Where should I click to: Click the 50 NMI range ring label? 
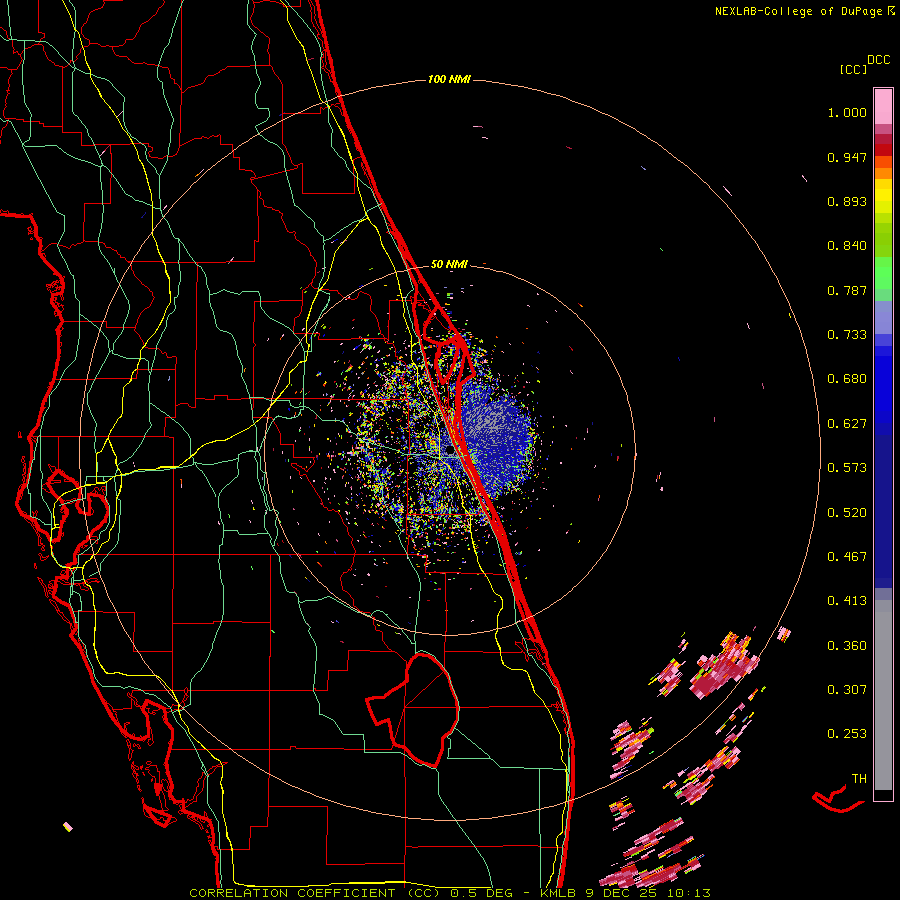point(449,265)
